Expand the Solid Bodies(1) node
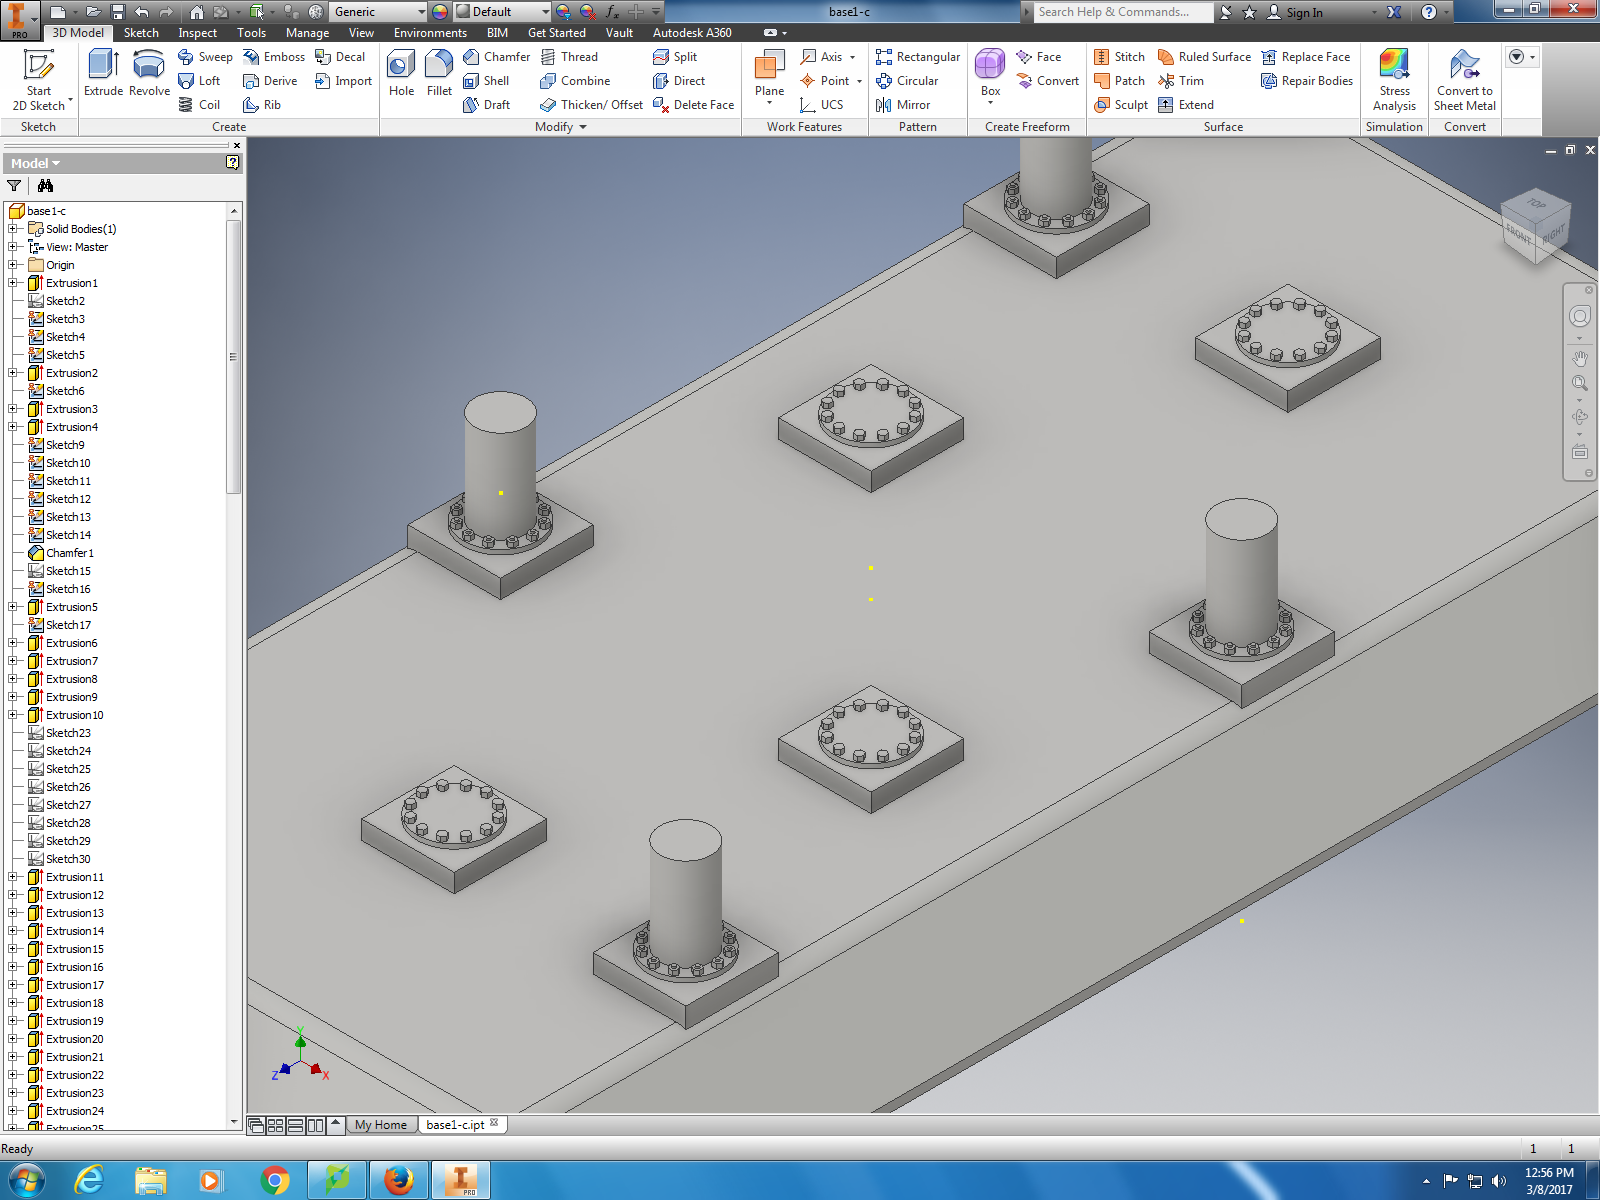The width and height of the screenshot is (1600, 1200). pyautogui.click(x=13, y=229)
